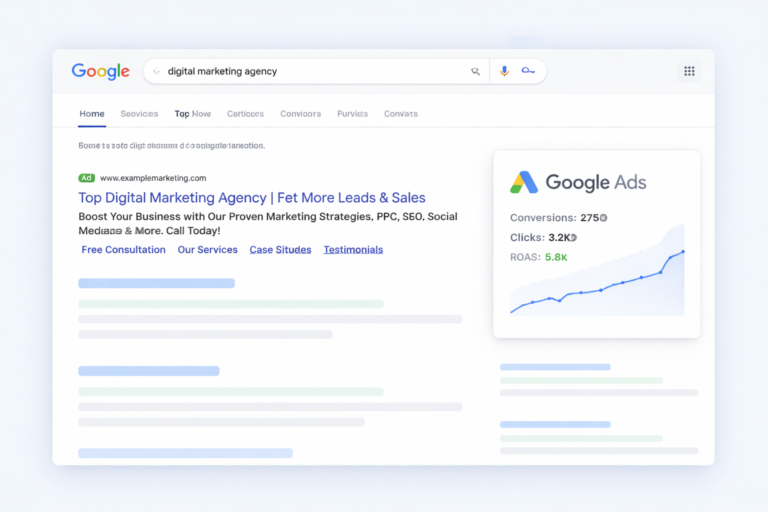Click the Our Services sitelink
Viewport: 768px width, 512px height.
point(207,250)
